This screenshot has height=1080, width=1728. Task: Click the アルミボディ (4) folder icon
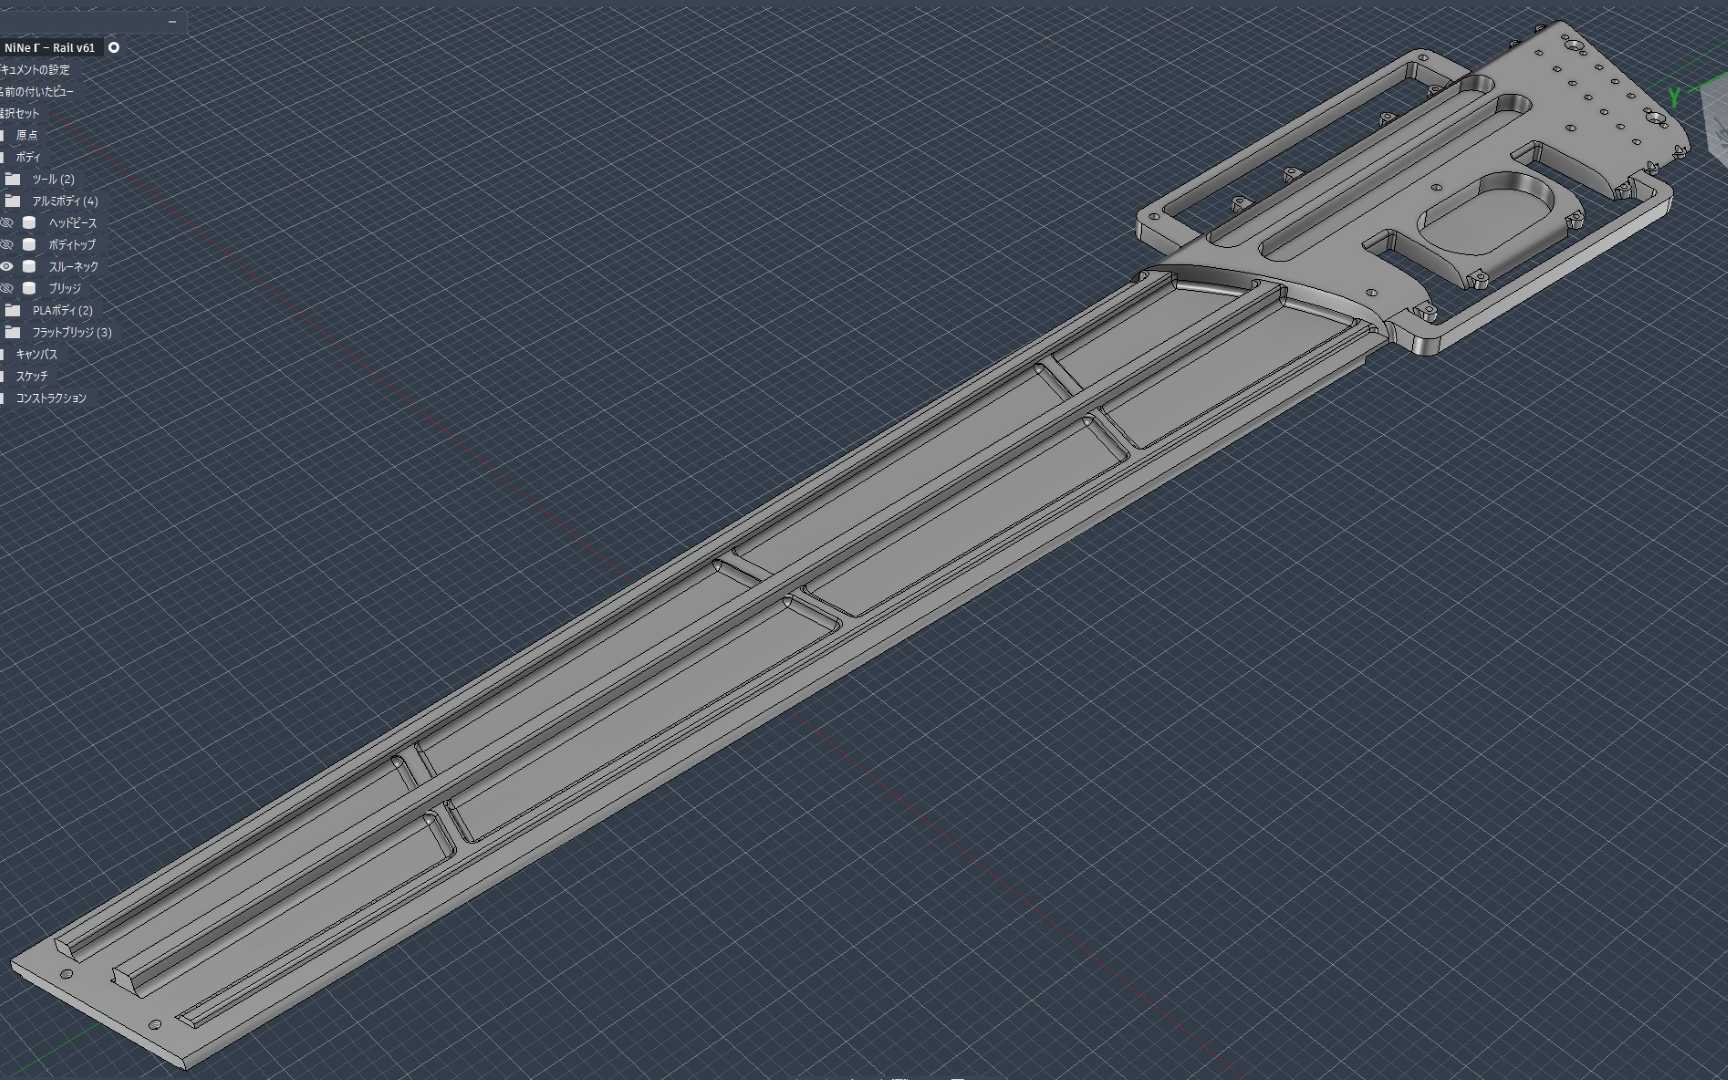click(13, 201)
